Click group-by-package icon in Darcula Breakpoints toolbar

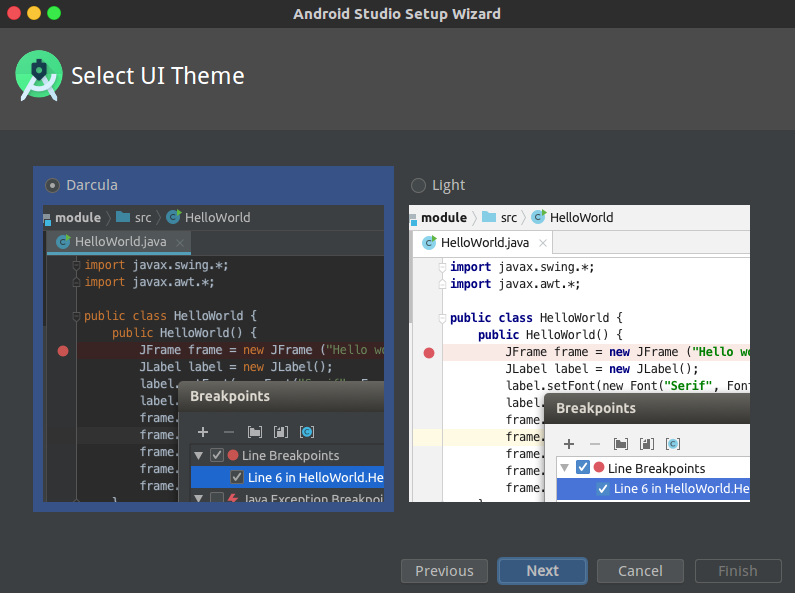(255, 432)
